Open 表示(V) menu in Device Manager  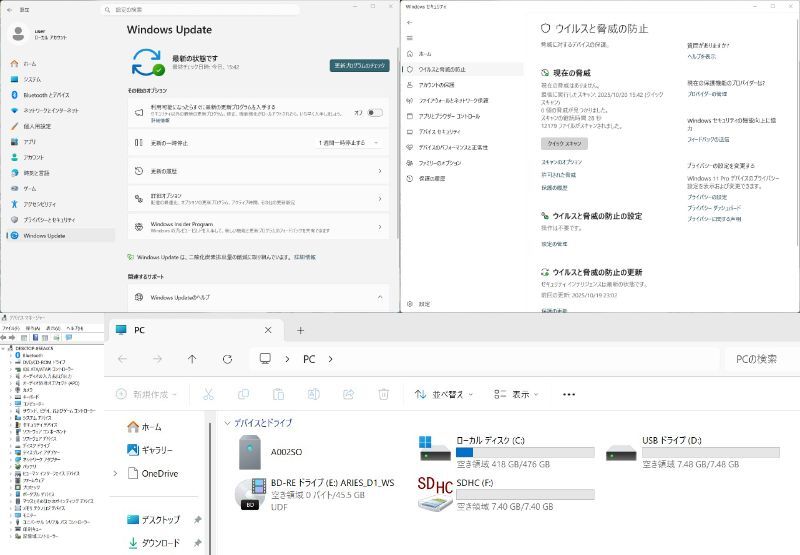[54, 328]
